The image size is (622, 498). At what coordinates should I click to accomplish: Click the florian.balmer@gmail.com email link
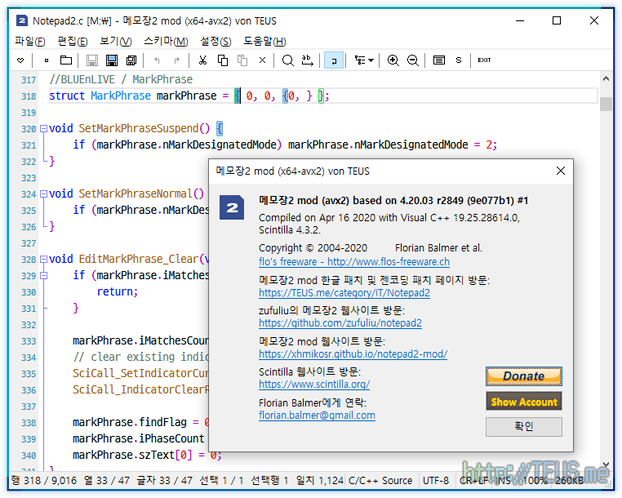(x=317, y=415)
